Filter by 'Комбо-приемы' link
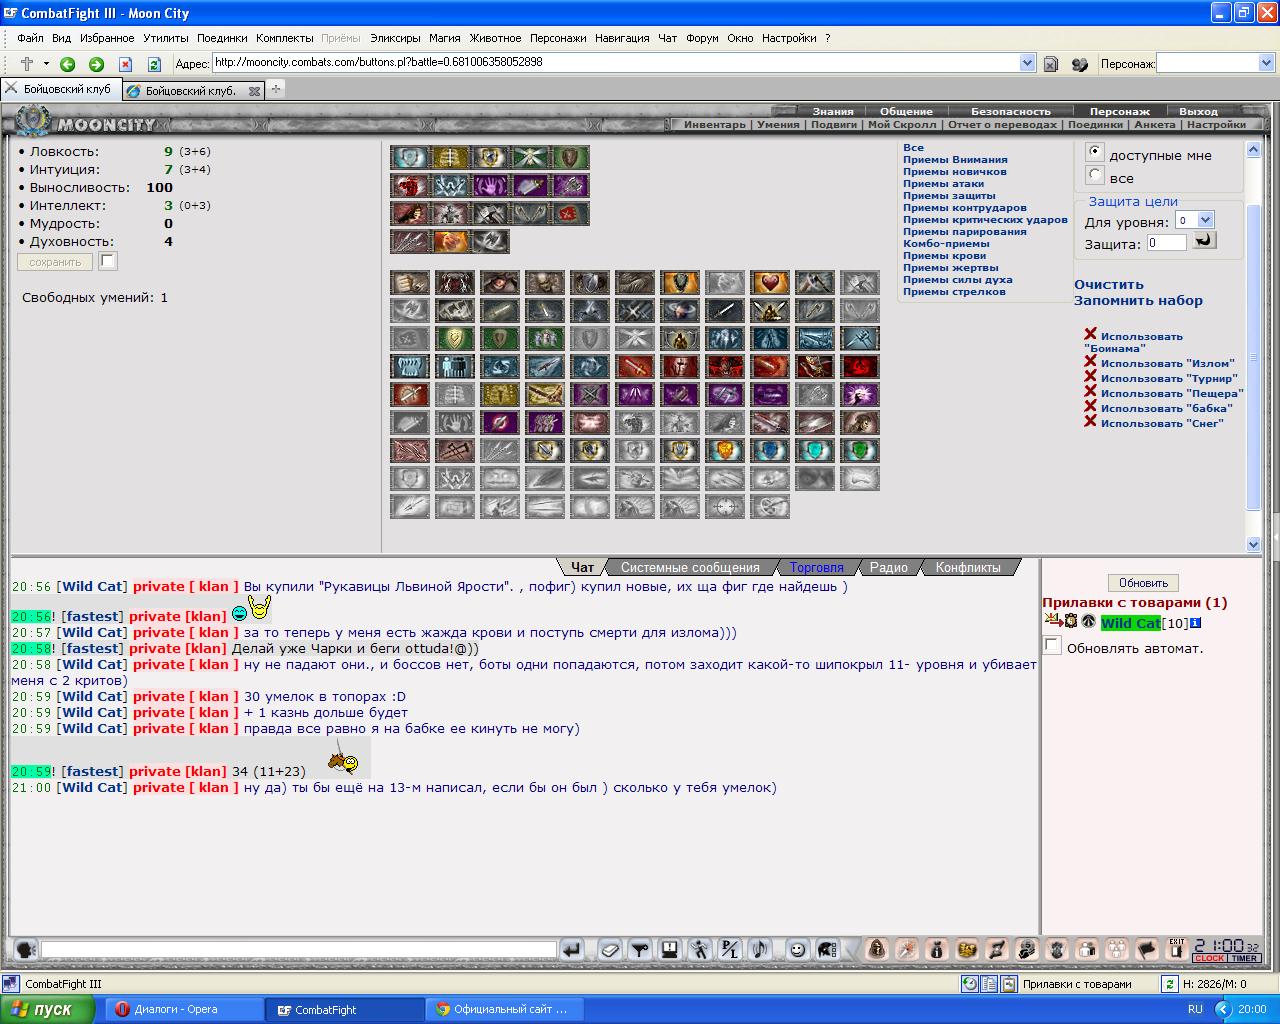 946,243
